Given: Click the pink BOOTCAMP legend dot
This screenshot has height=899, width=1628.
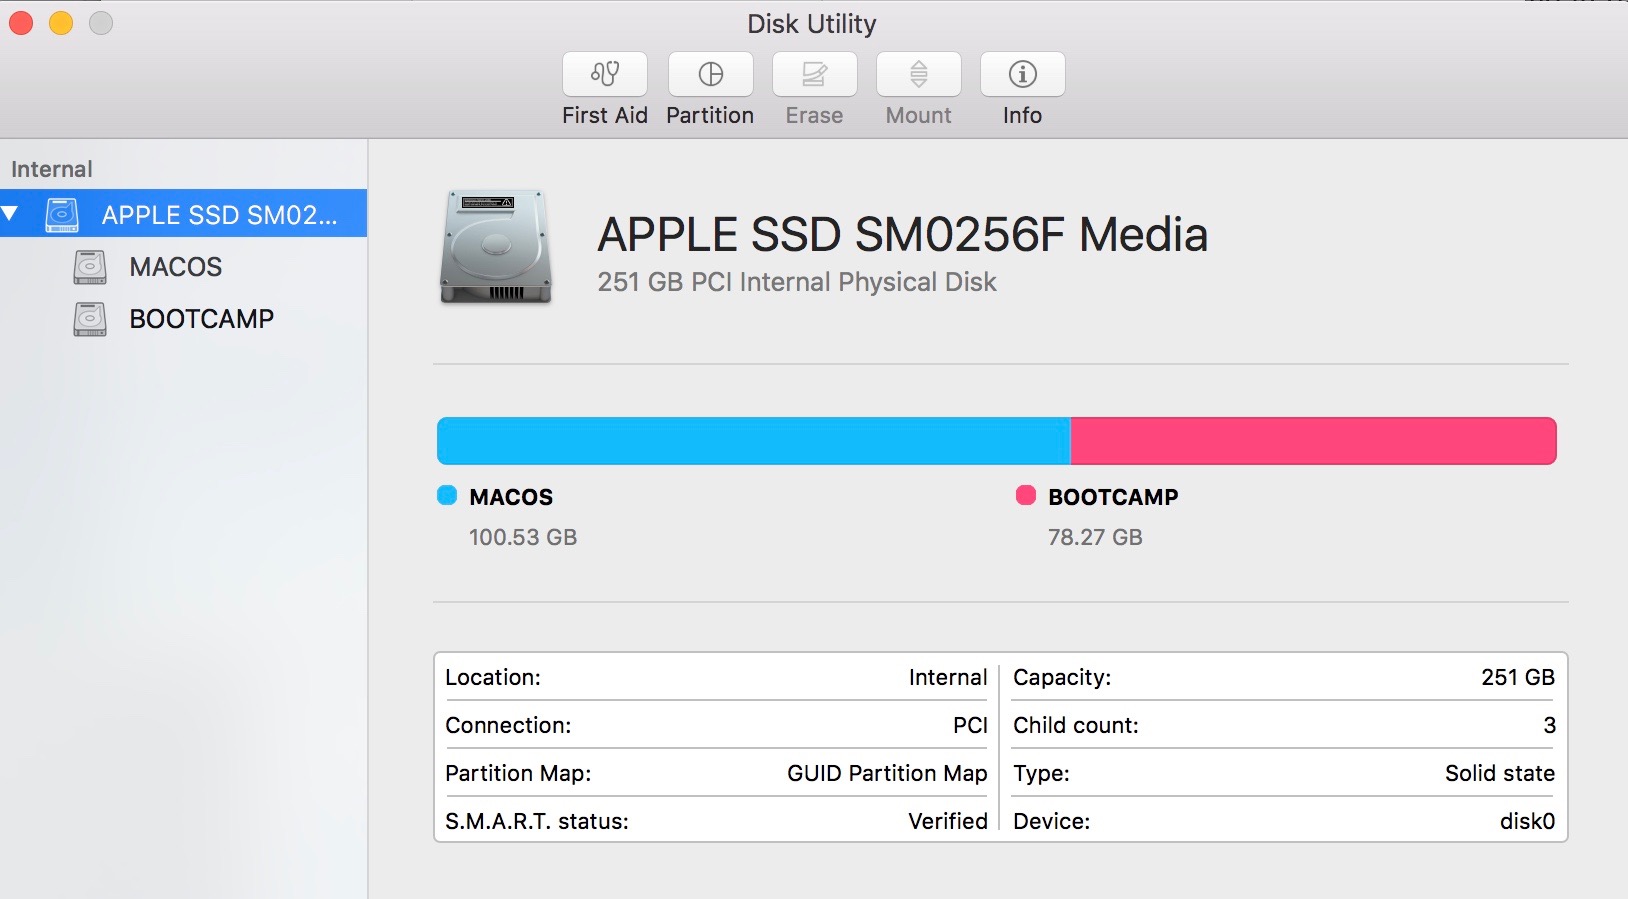Looking at the screenshot, I should point(1025,495).
